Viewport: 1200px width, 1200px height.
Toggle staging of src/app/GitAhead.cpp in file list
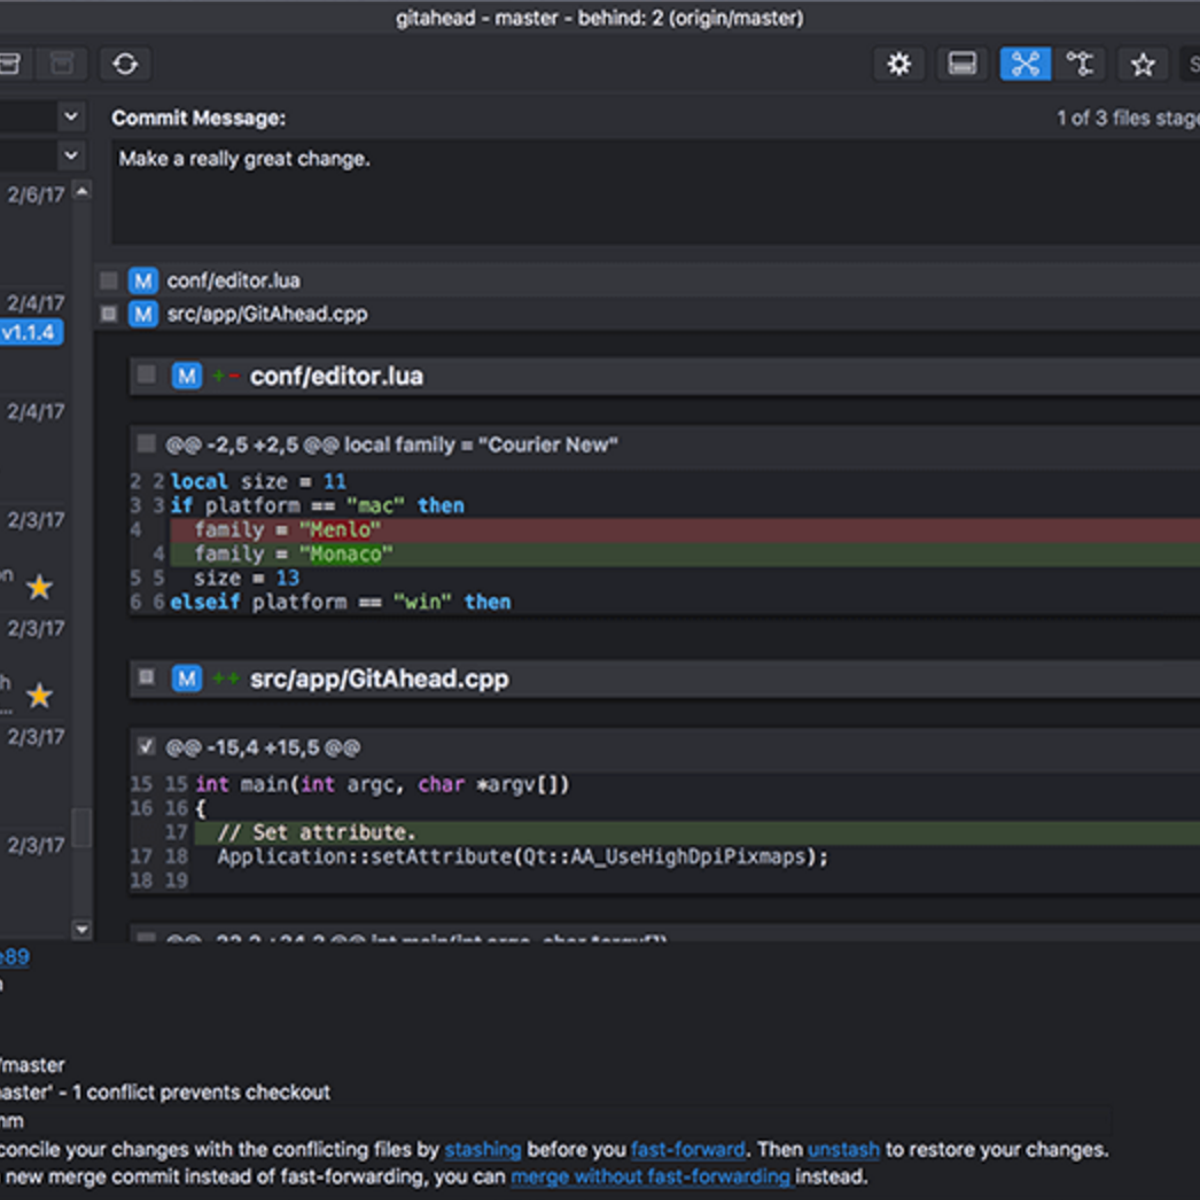click(109, 314)
